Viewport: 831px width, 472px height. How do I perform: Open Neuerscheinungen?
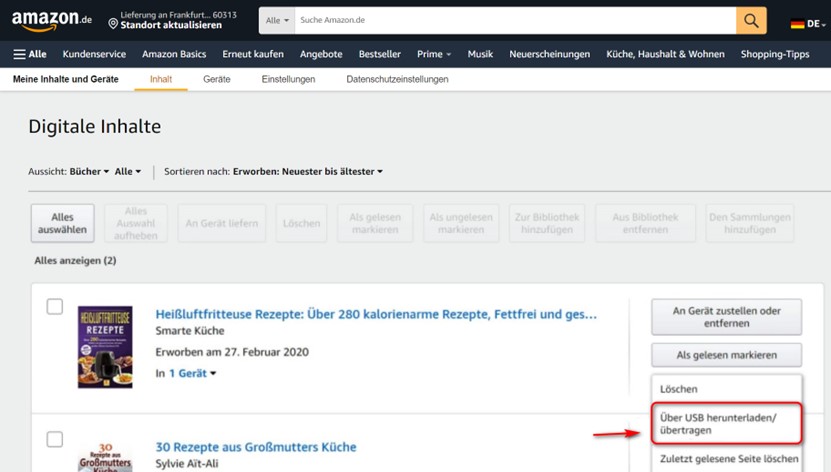[x=550, y=54]
